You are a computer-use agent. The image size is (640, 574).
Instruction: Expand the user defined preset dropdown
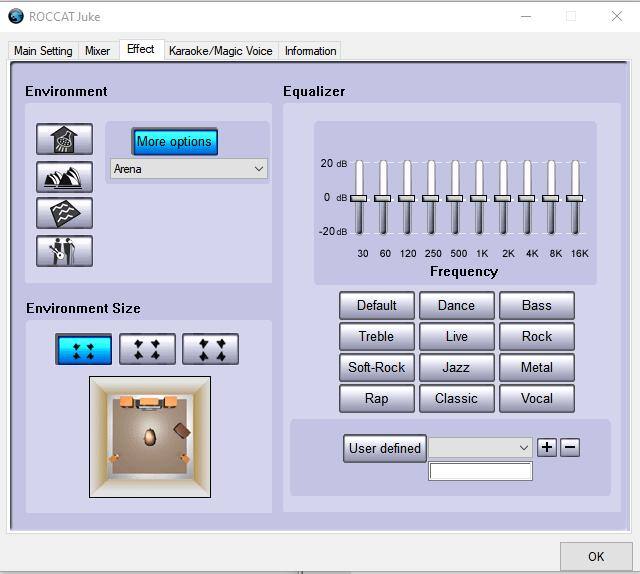click(x=480, y=448)
